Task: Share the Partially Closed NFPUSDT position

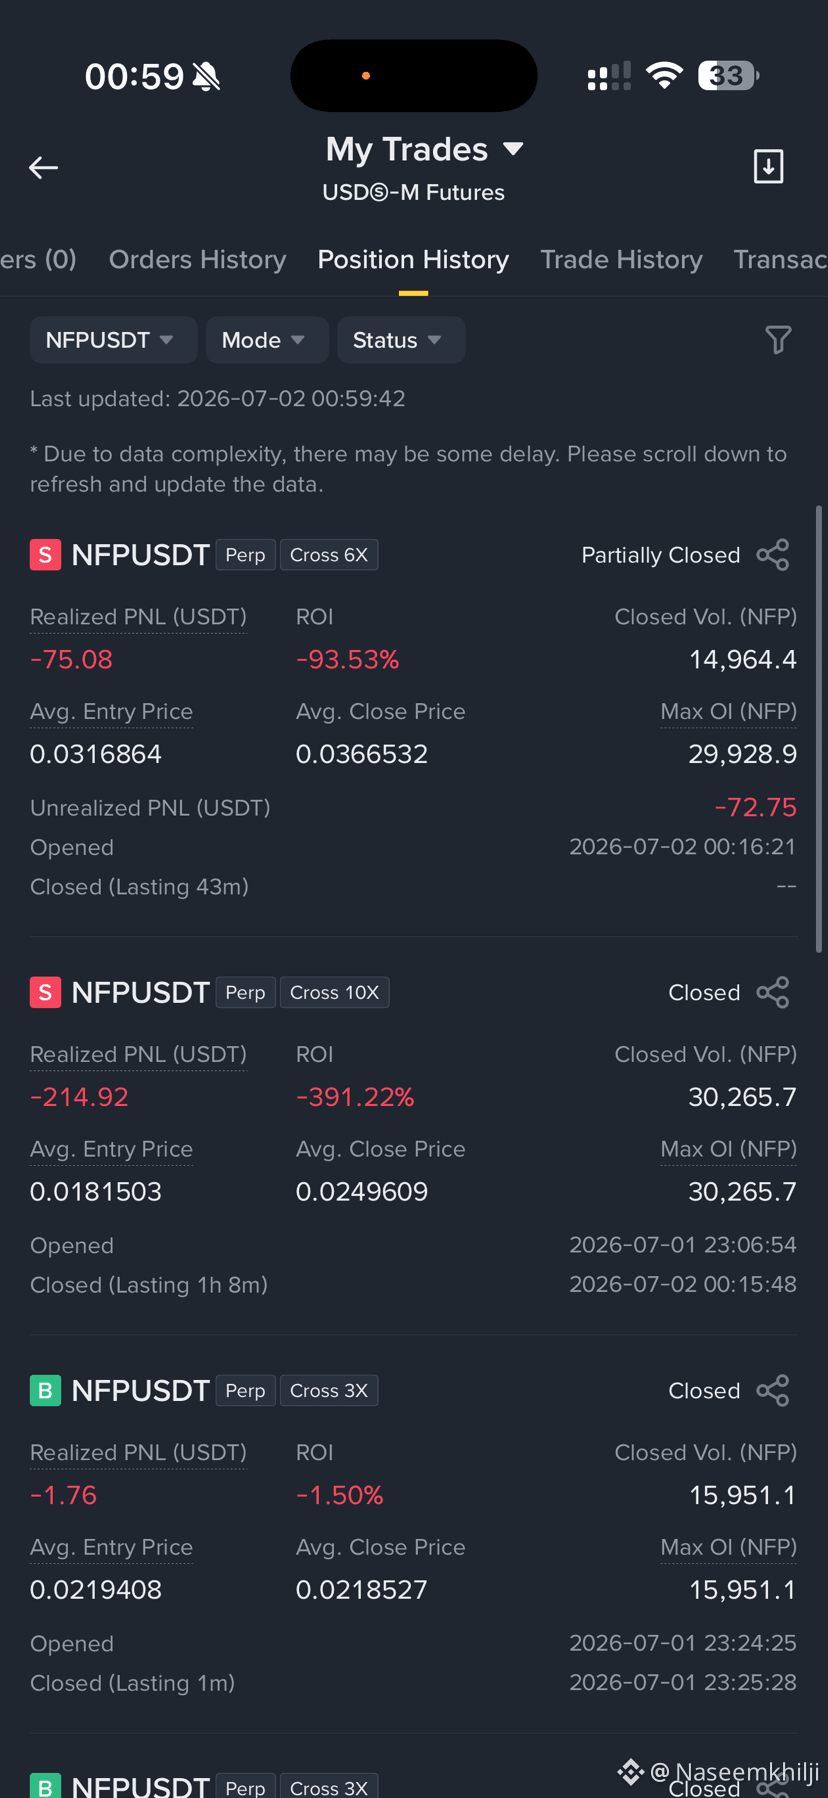Action: click(773, 555)
